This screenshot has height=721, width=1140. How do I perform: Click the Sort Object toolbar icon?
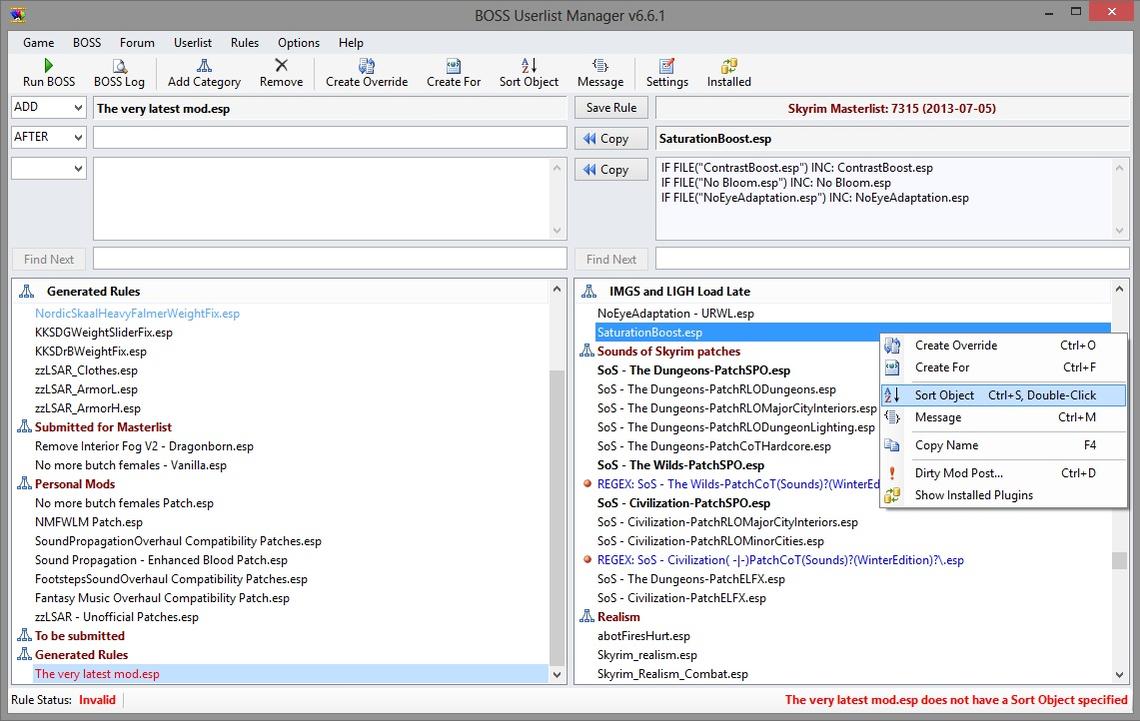click(x=529, y=66)
